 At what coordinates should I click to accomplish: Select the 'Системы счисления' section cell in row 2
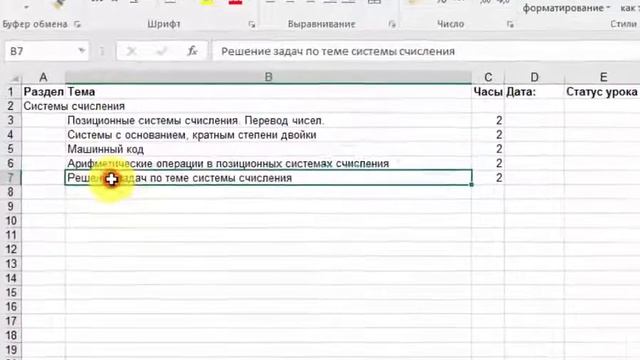43,106
